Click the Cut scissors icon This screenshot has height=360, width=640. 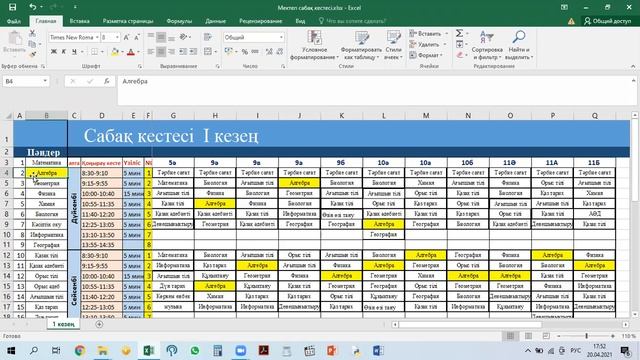(32, 33)
